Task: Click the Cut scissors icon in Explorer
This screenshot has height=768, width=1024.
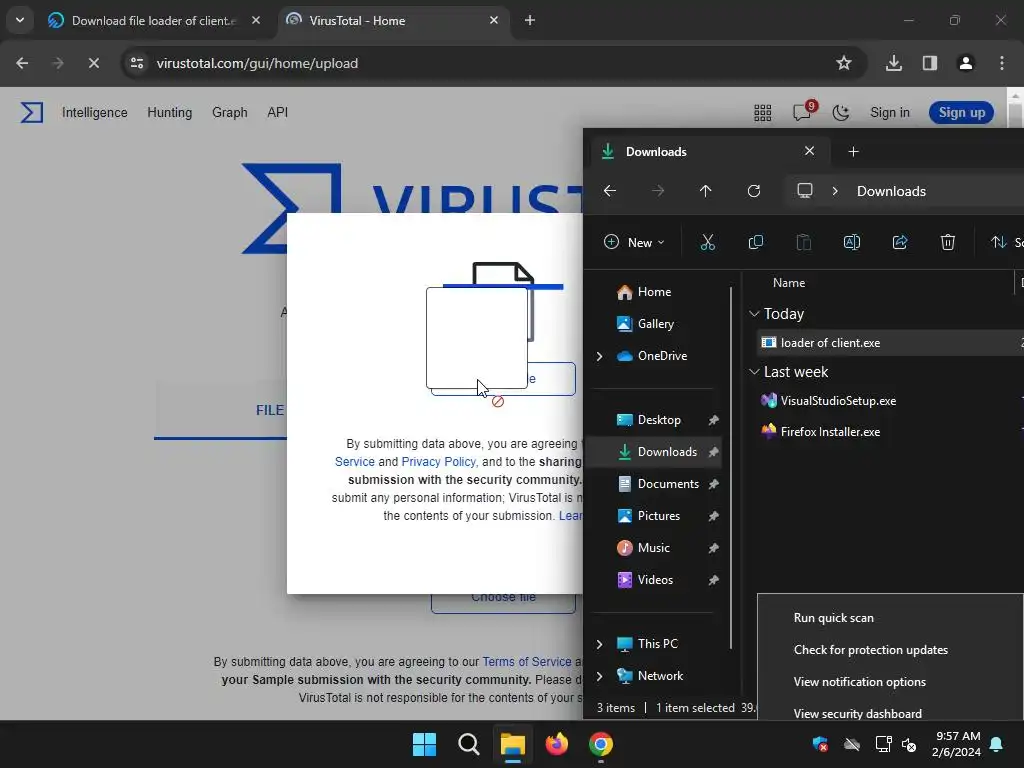Action: [707, 242]
